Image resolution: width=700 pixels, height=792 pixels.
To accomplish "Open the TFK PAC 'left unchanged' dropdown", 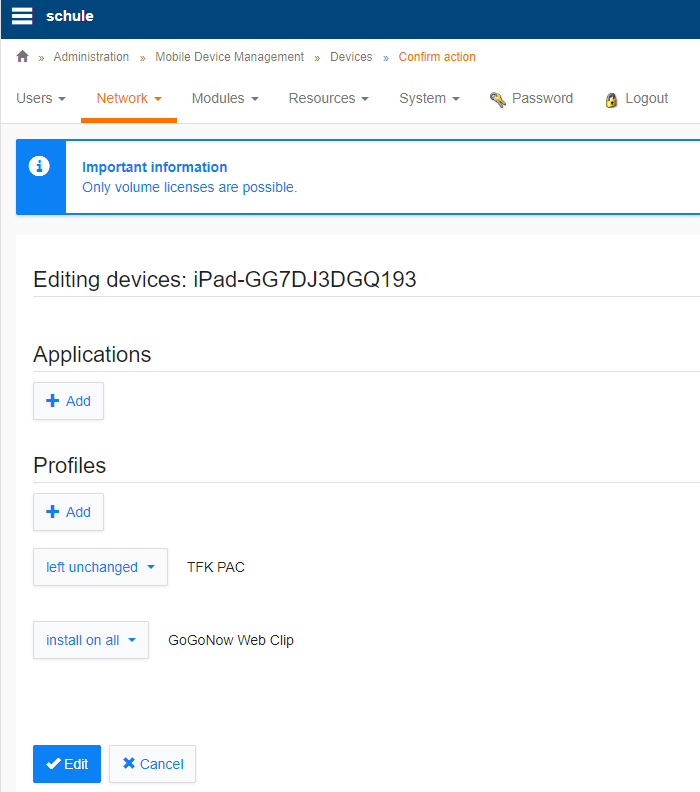I will (100, 567).
